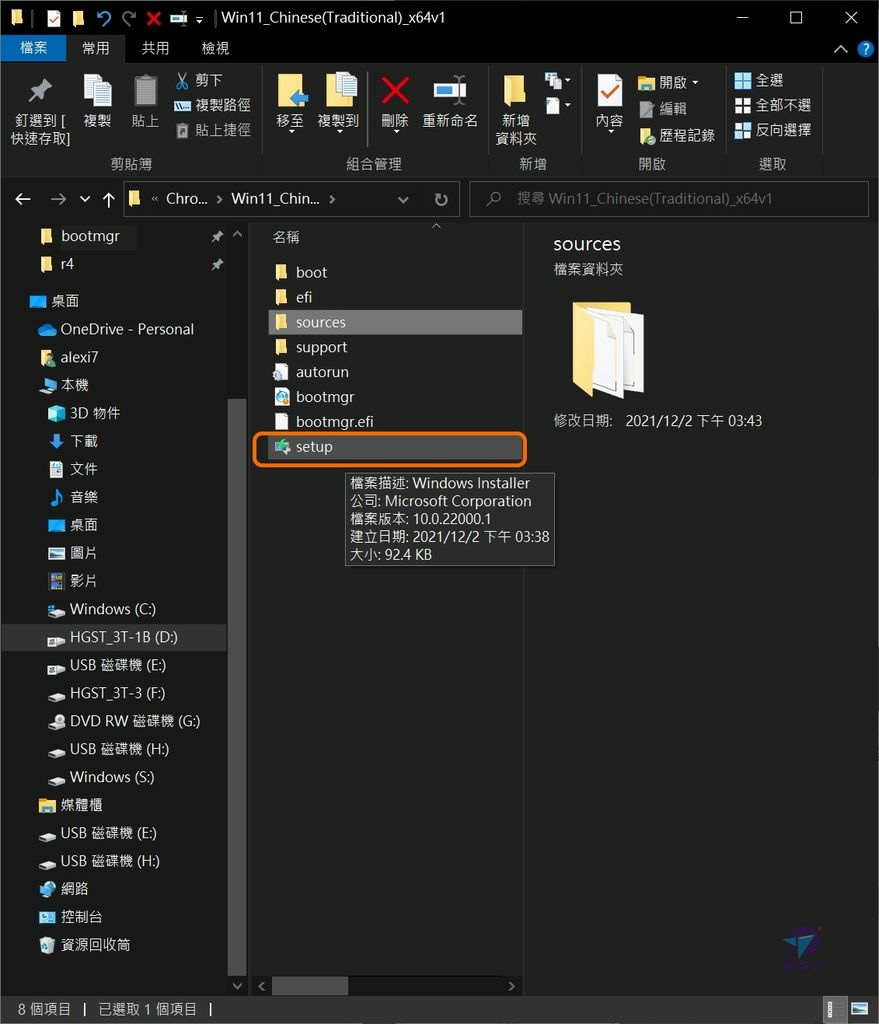Screen dimensions: 879x1024
Task: Select OneDrive - Personal in sidebar
Action: pos(116,329)
